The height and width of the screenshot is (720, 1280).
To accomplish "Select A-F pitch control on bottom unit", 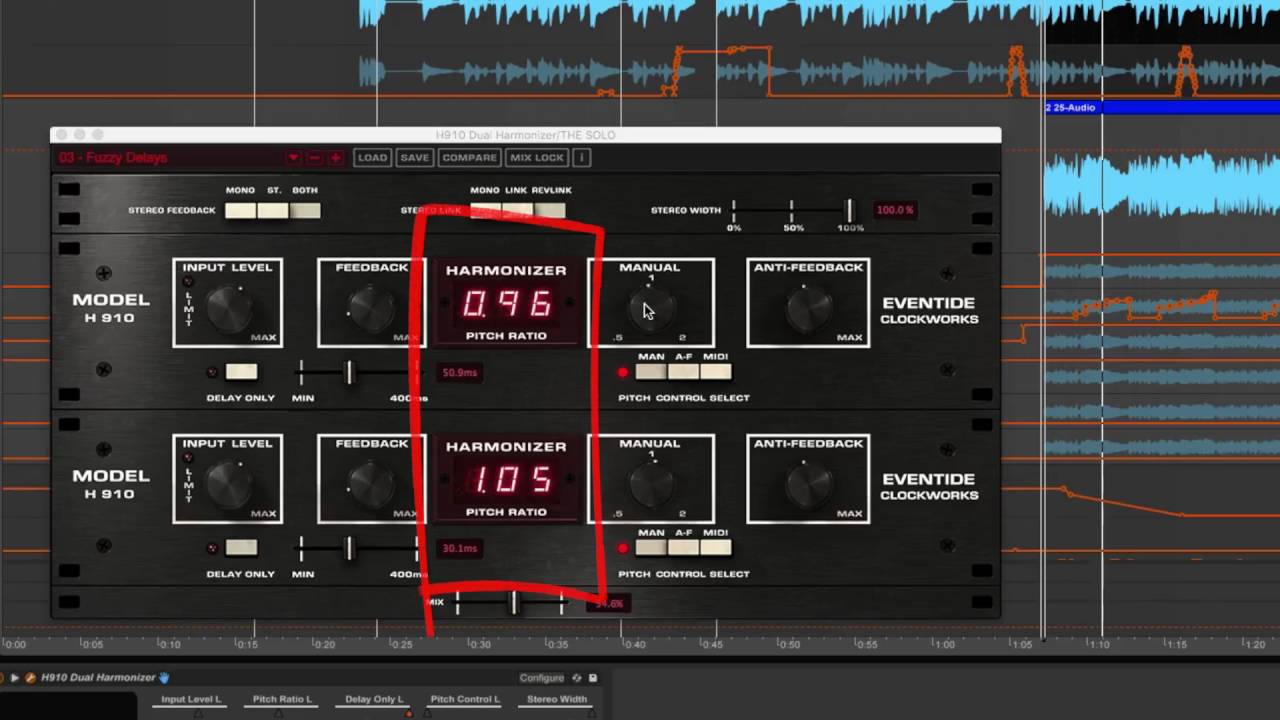I will (x=683, y=548).
